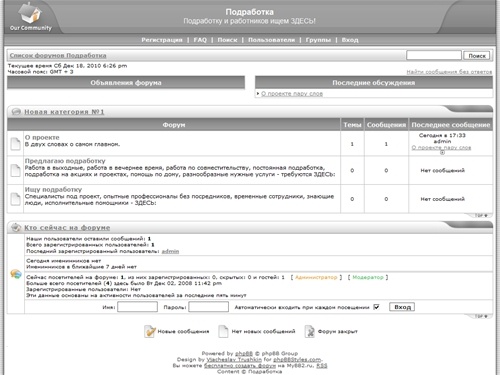Open the Регистрация menu item
500x375 pixels.
point(162,40)
